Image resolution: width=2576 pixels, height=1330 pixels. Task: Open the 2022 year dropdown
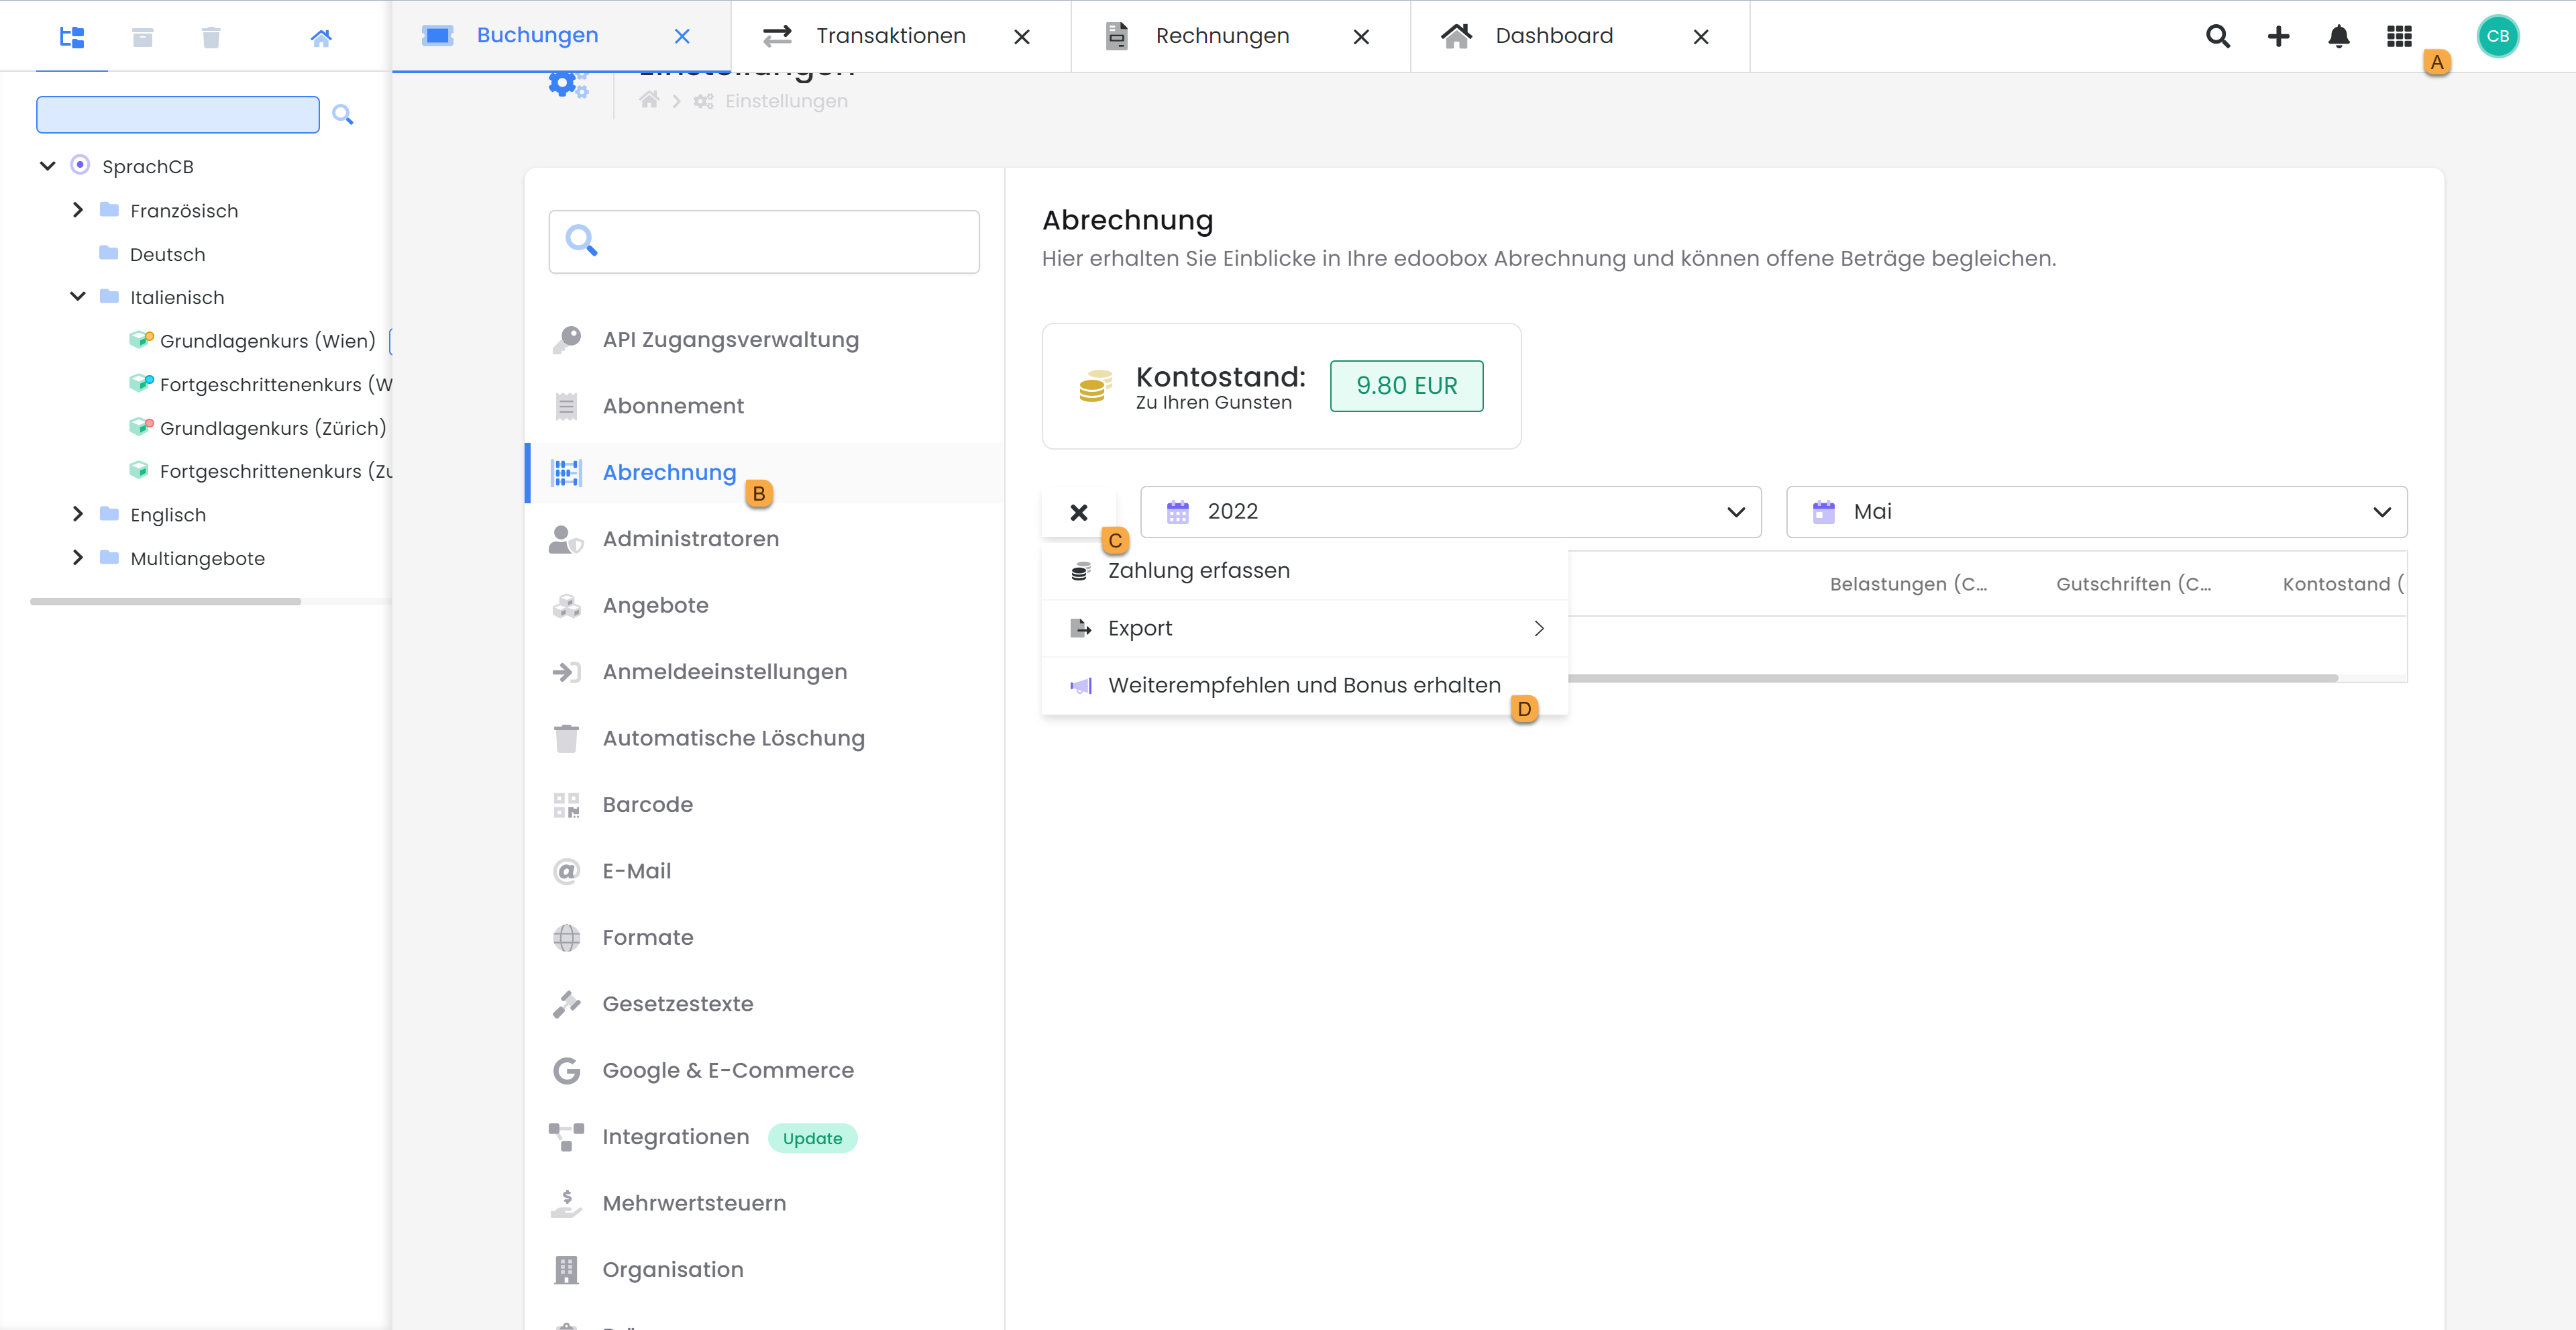point(1450,512)
